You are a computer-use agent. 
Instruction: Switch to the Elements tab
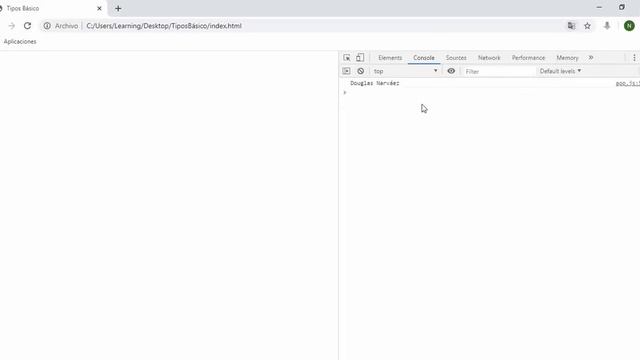click(x=390, y=58)
